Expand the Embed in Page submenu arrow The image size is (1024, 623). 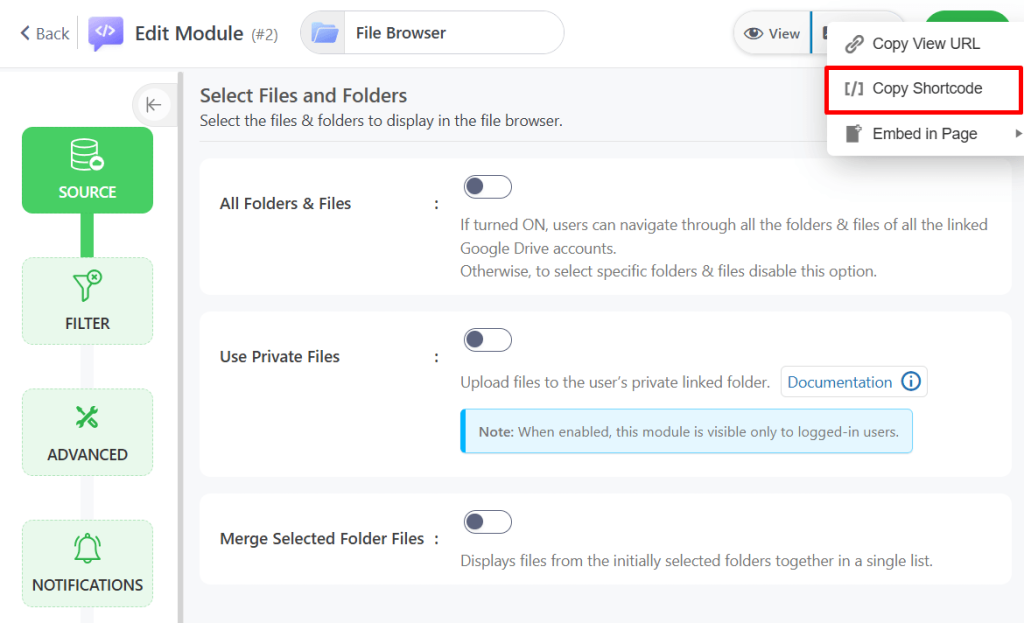coord(1018,134)
